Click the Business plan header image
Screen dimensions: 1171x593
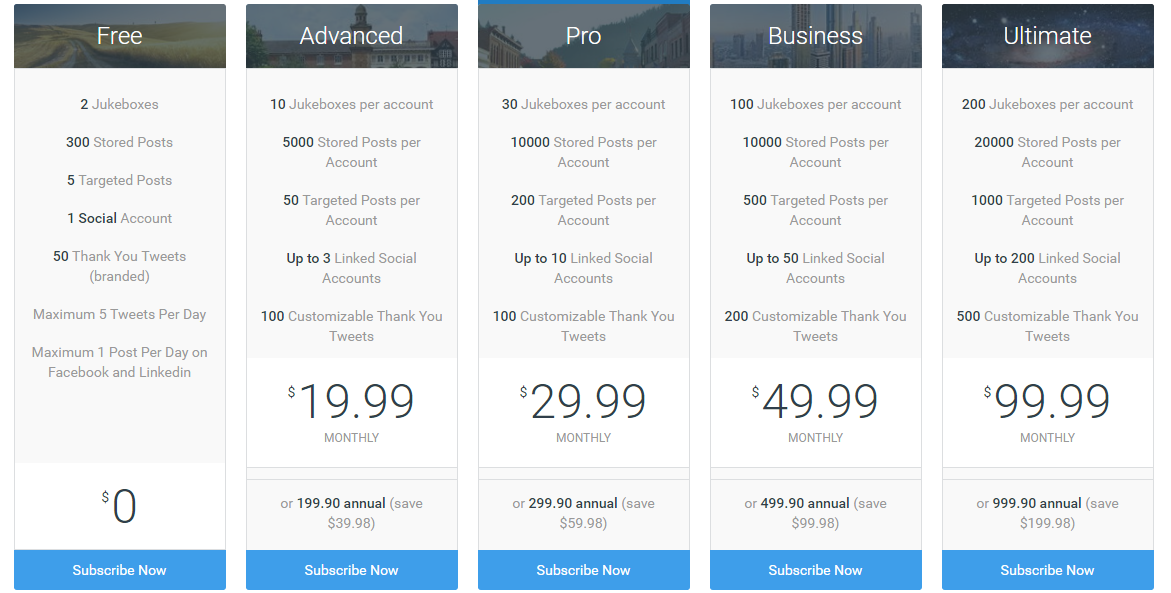pos(816,36)
